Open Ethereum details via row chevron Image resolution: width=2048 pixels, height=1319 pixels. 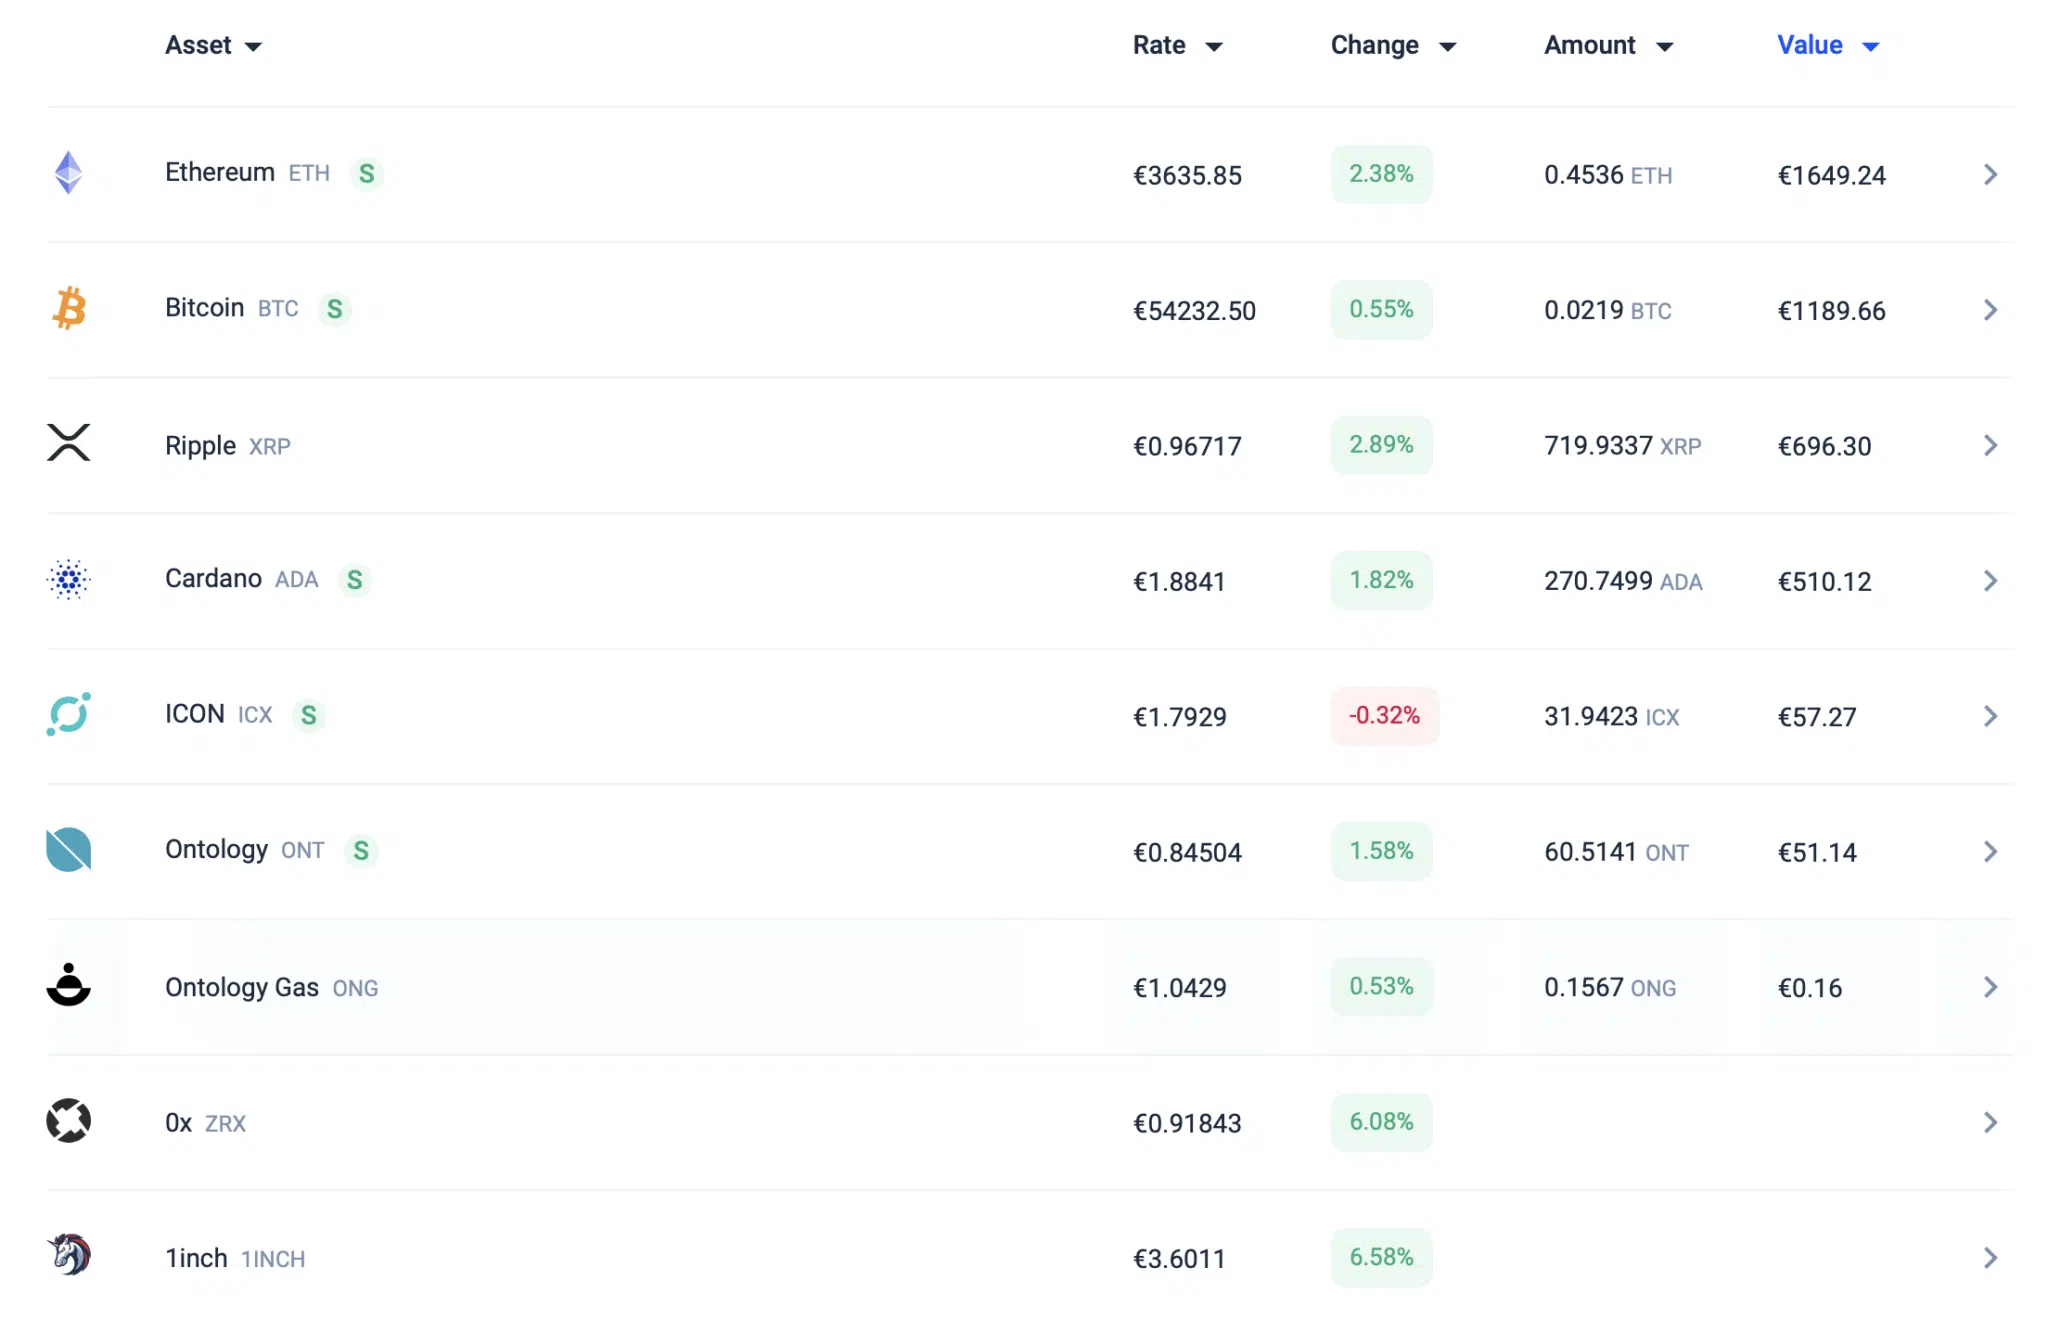(x=1990, y=175)
